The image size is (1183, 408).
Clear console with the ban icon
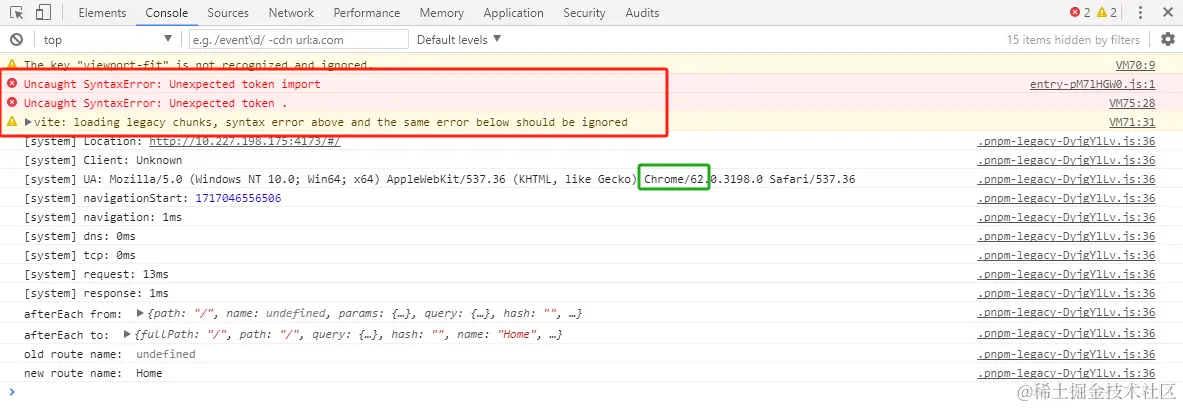tap(16, 39)
